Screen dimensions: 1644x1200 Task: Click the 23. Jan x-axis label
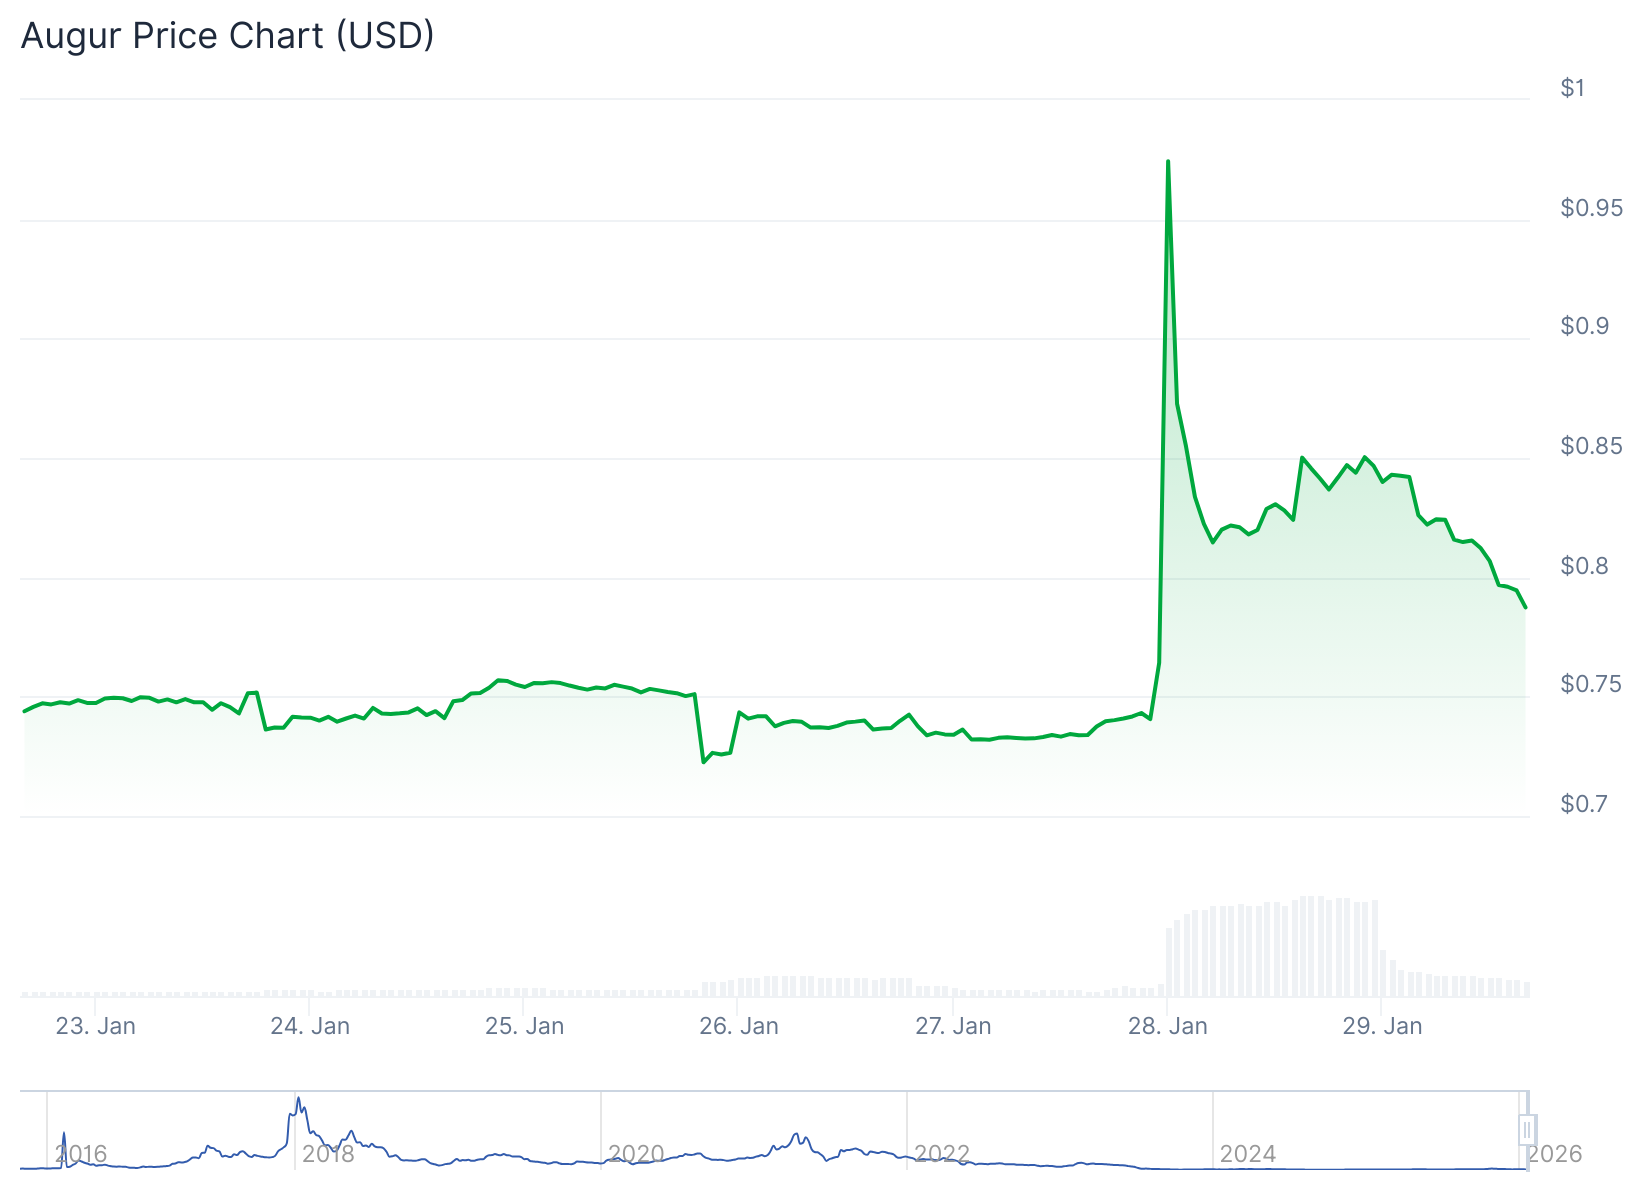pos(96,1026)
